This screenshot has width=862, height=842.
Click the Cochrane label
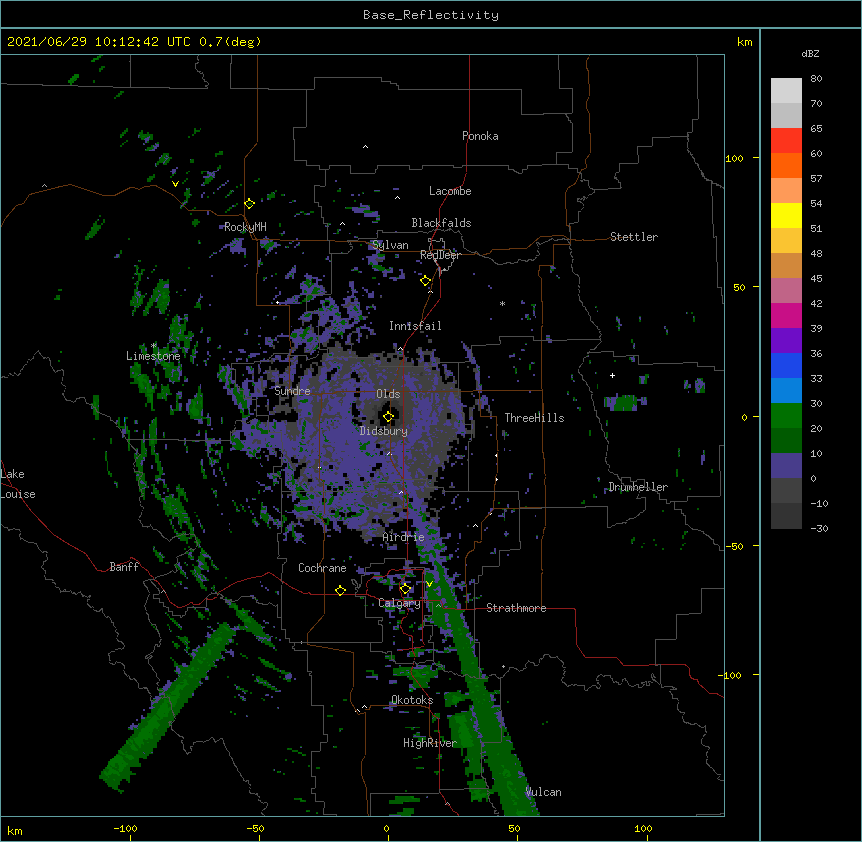click(x=322, y=568)
